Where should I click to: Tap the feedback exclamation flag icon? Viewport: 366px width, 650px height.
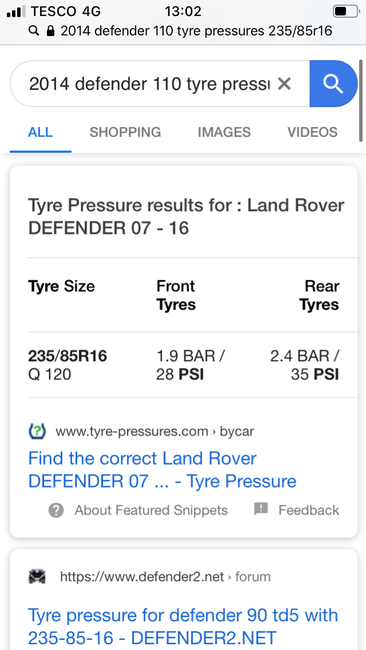(261, 509)
